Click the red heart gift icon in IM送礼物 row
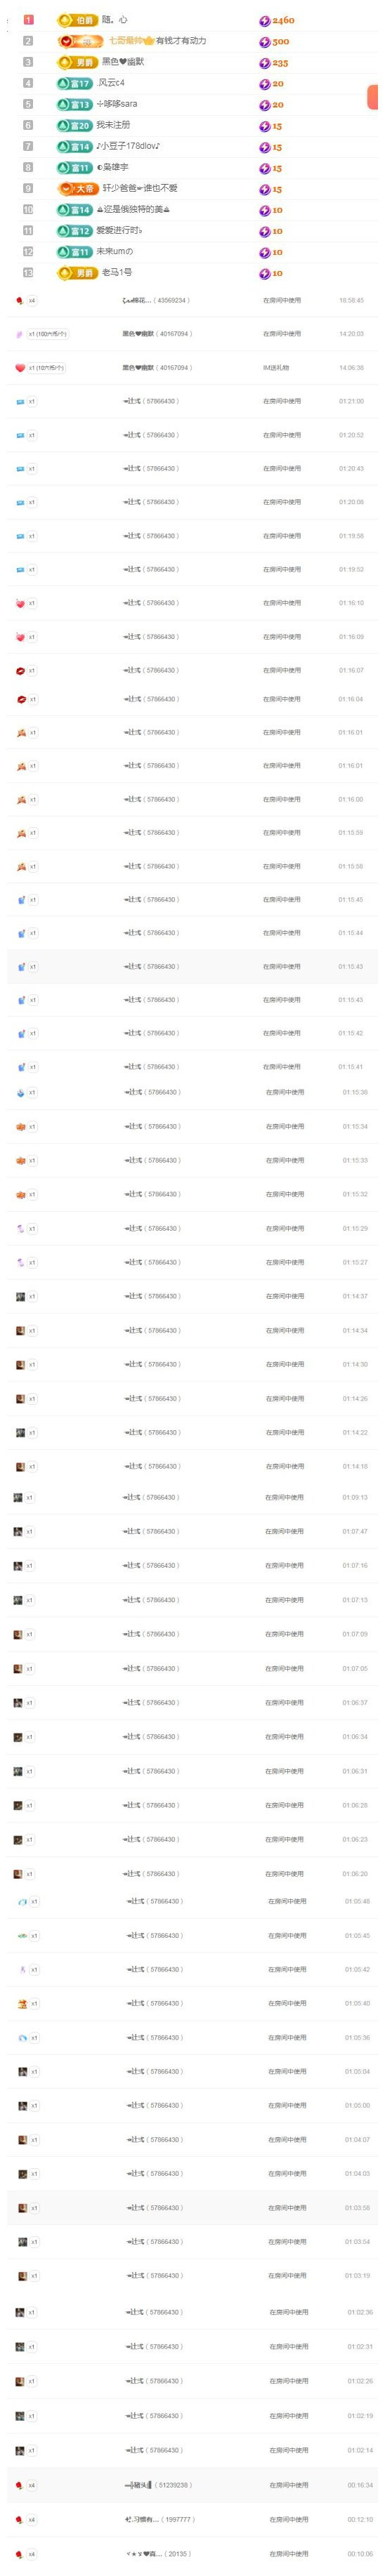 pos(20,368)
